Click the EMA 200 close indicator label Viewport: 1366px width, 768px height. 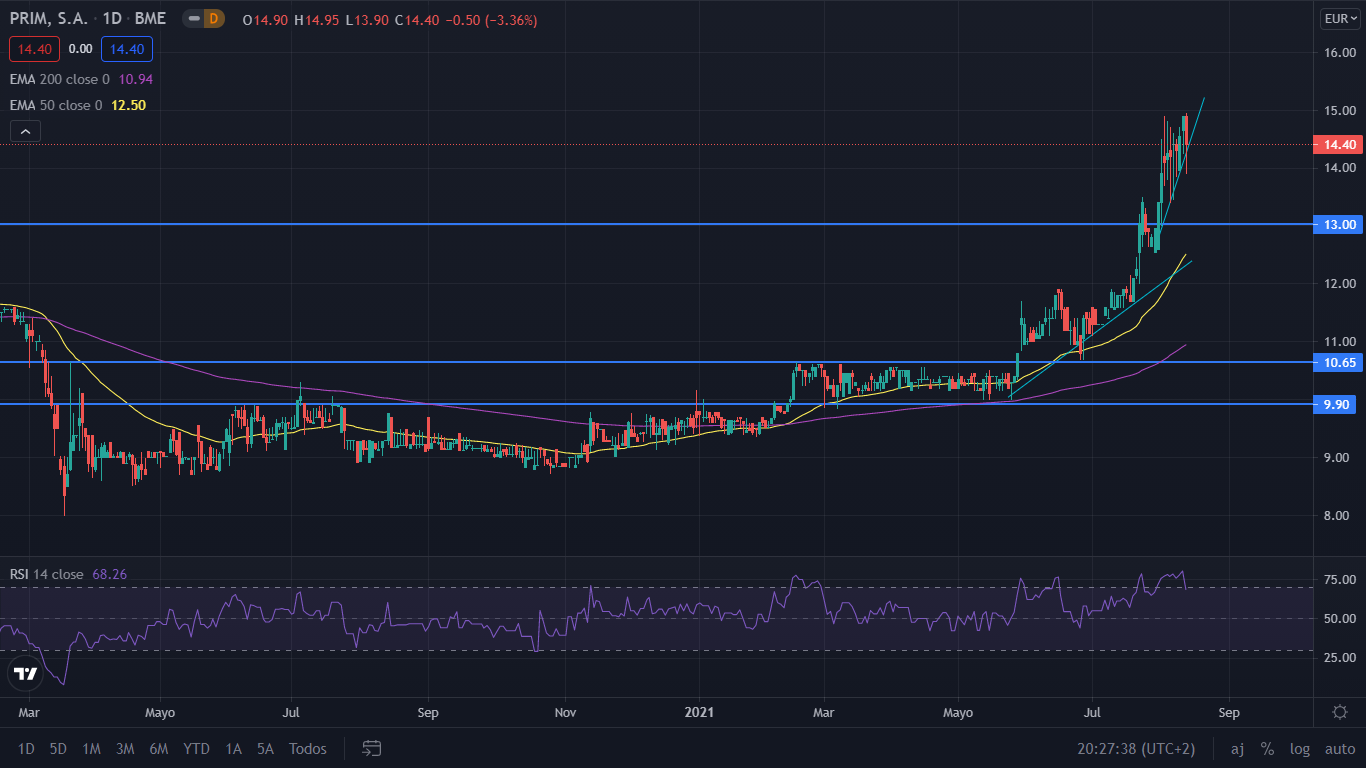point(55,79)
